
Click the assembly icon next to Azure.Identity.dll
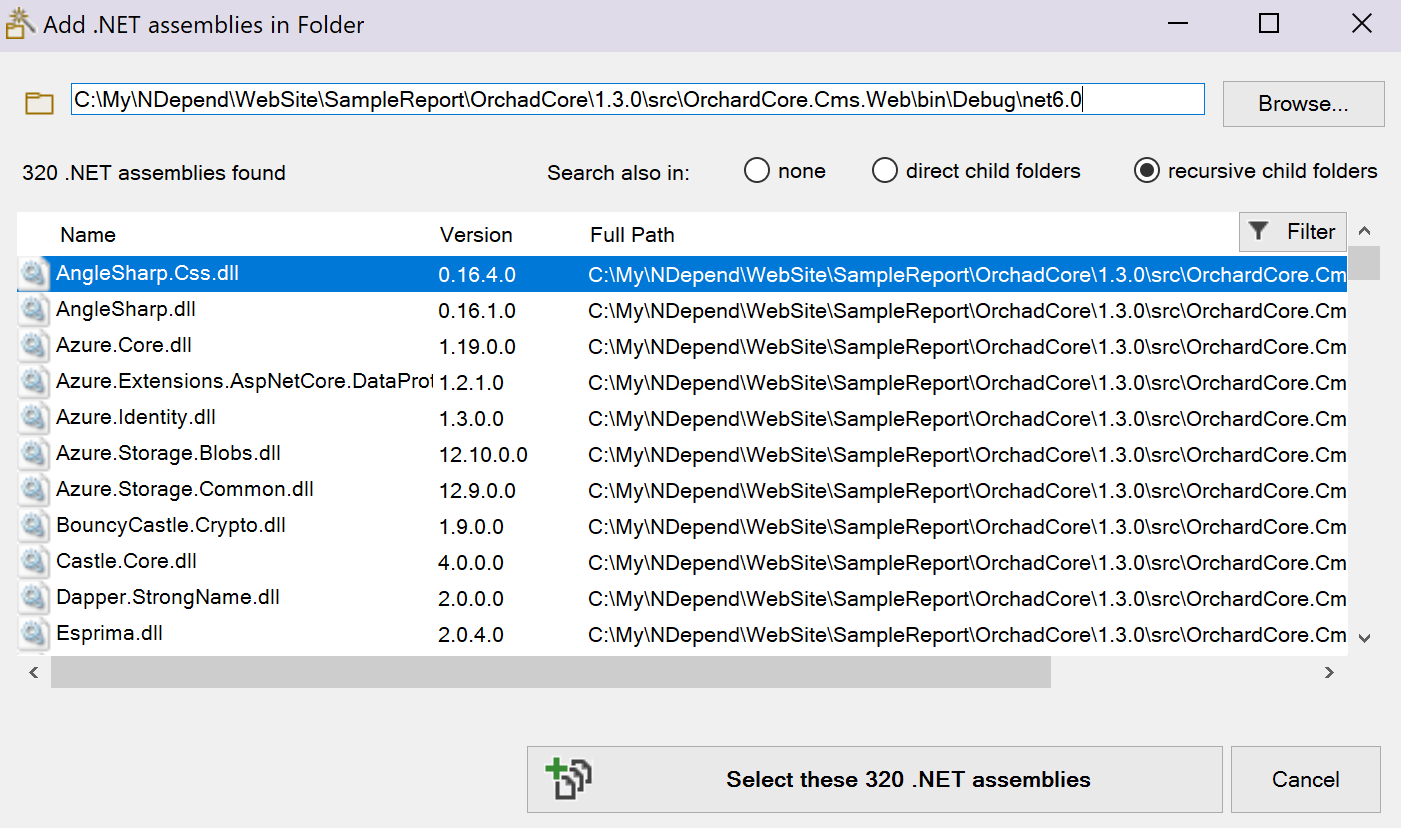(34, 418)
